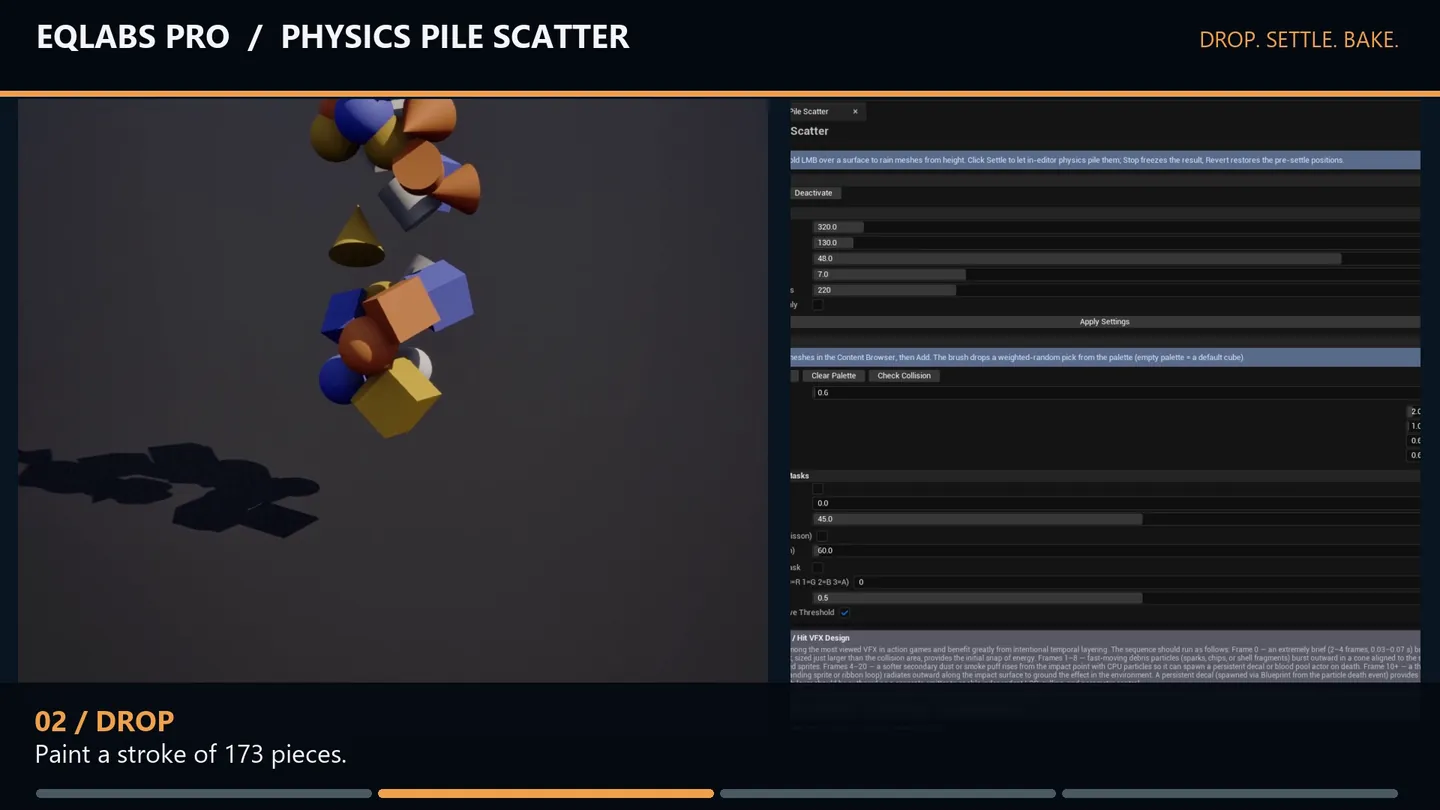
Task: Click Apply Settings
Action: (x=1105, y=322)
